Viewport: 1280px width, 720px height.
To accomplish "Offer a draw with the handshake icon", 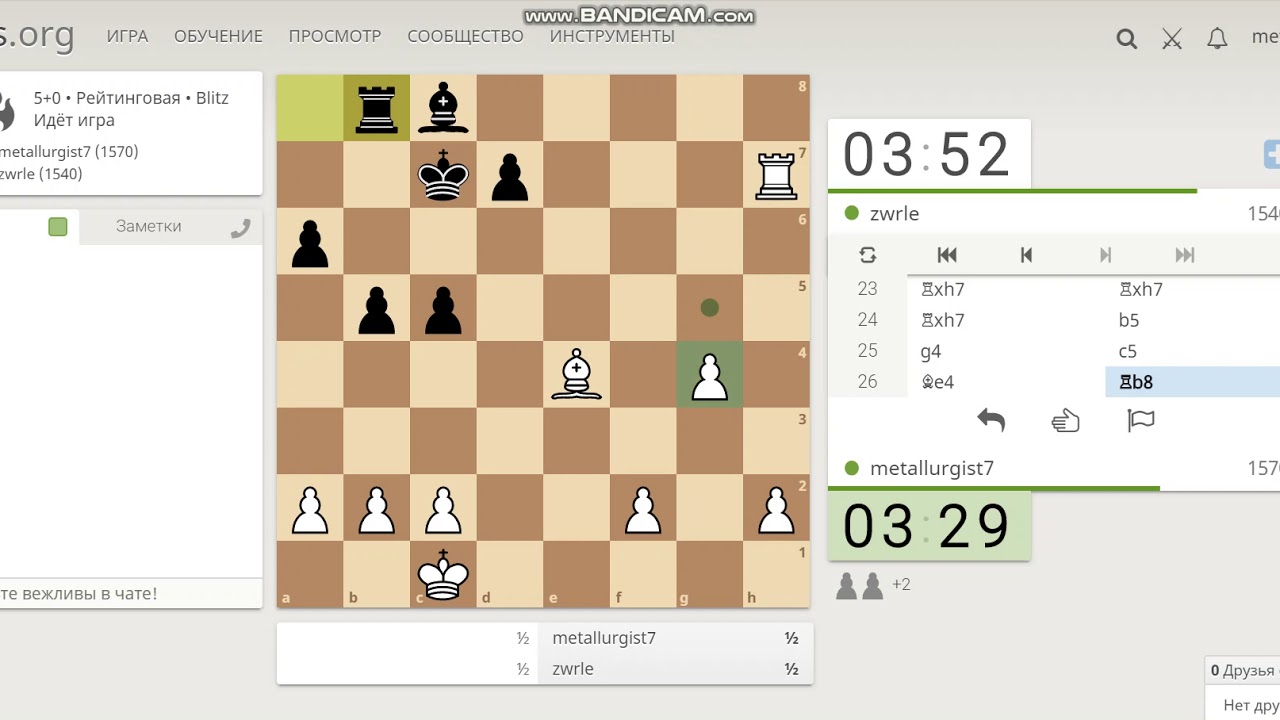I will point(1066,421).
